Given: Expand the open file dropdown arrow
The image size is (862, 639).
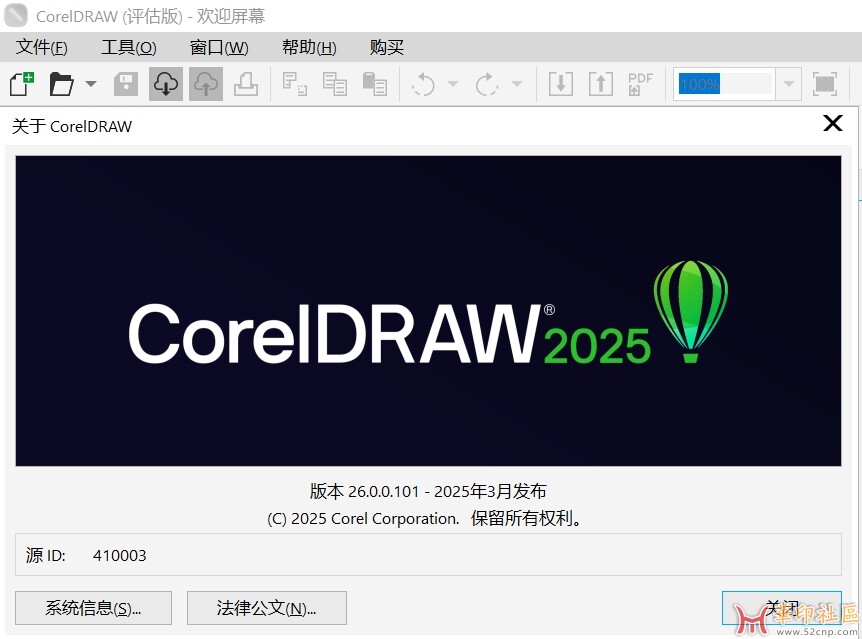Looking at the screenshot, I should pyautogui.click(x=91, y=84).
